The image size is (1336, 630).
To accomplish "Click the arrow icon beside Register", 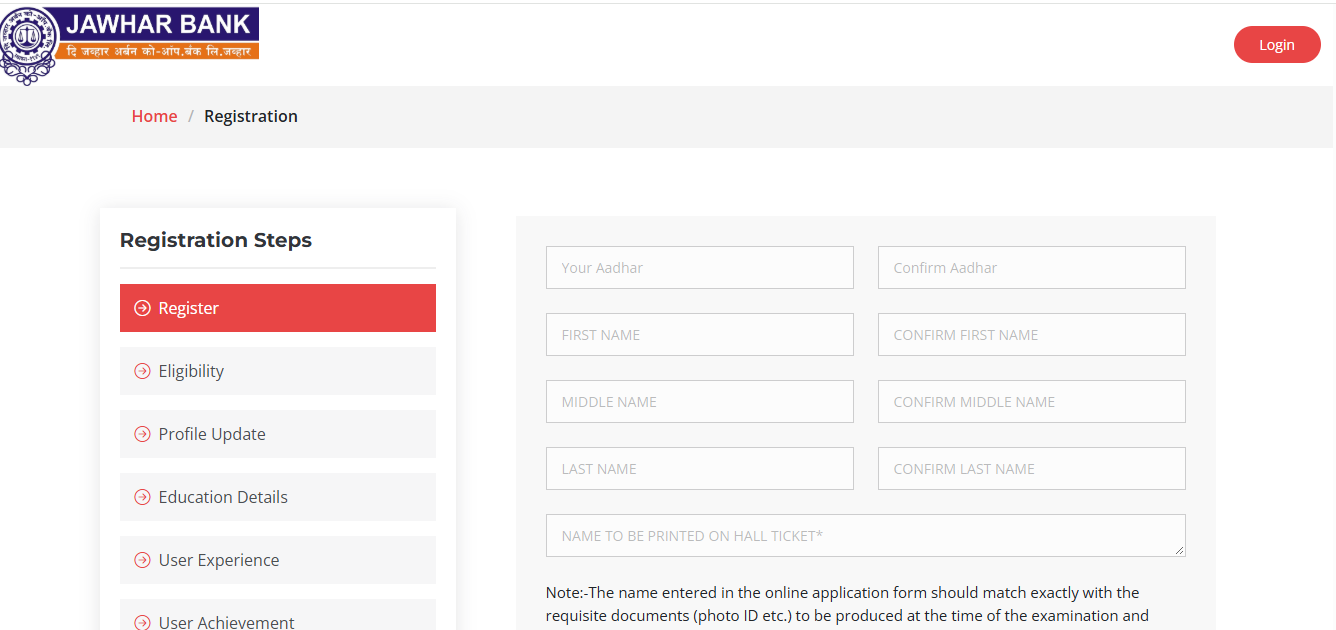I will tap(142, 308).
